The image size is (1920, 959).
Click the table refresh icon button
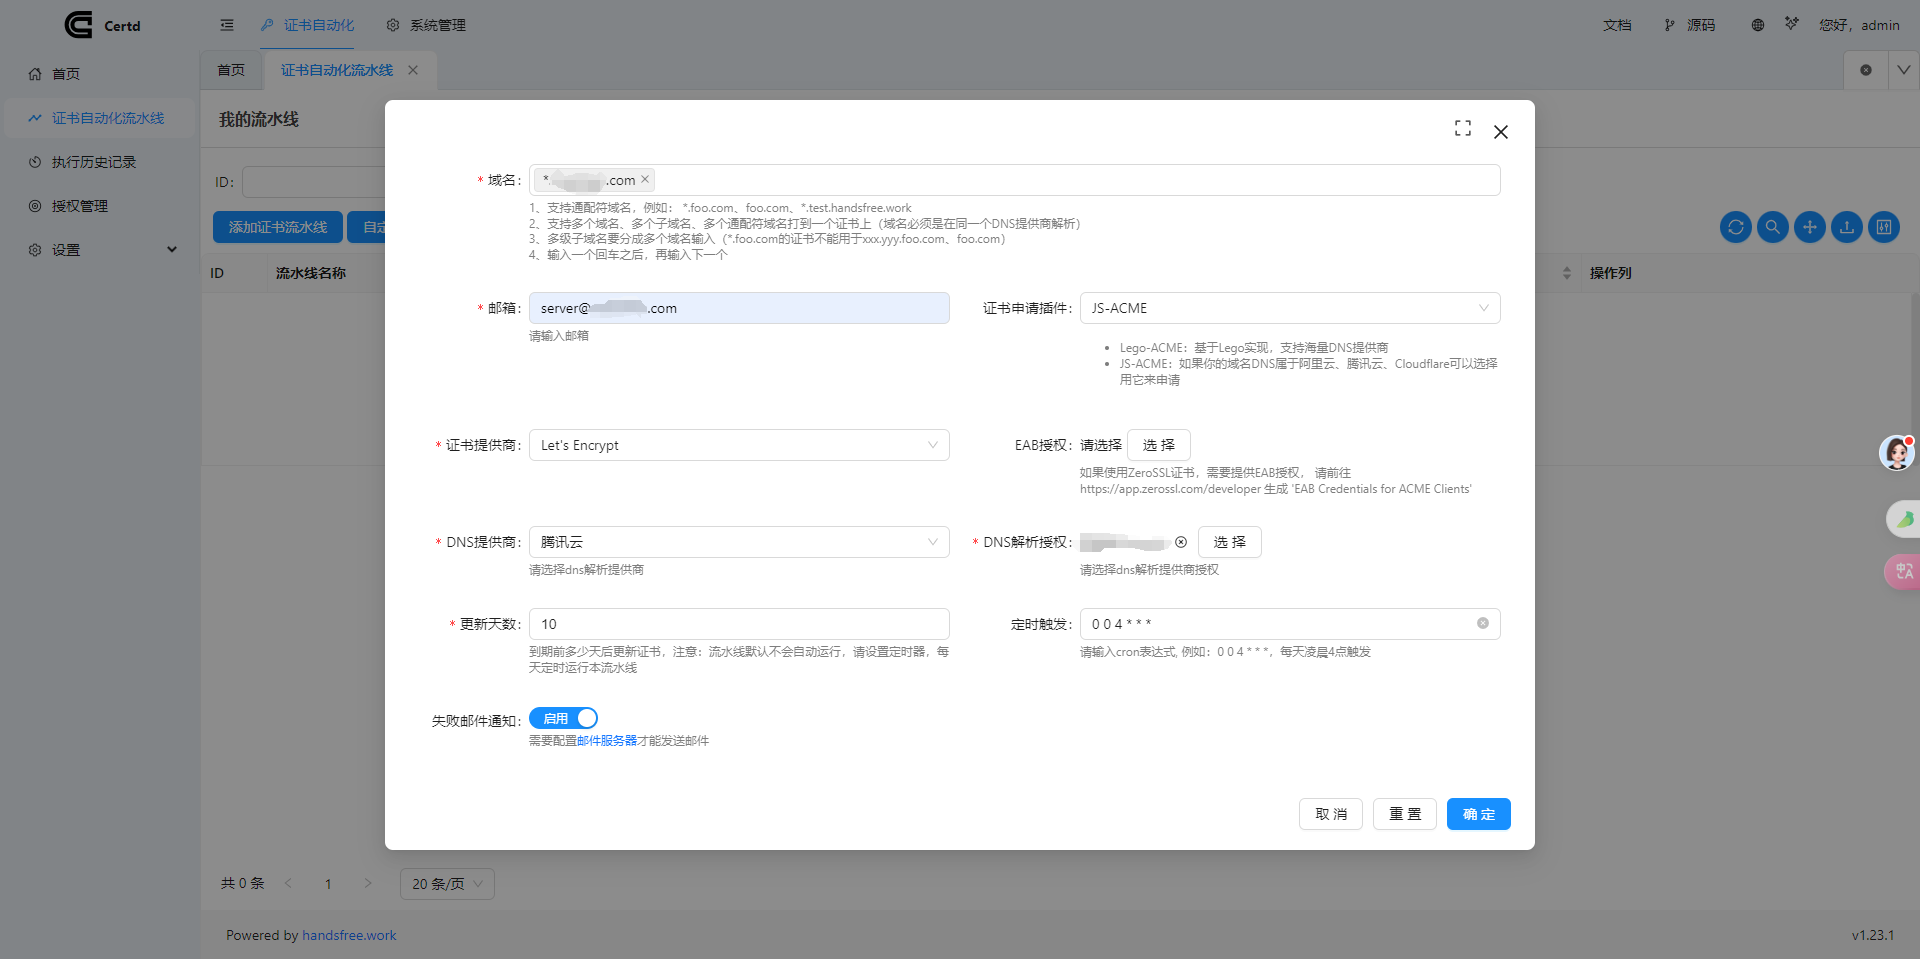(x=1736, y=227)
